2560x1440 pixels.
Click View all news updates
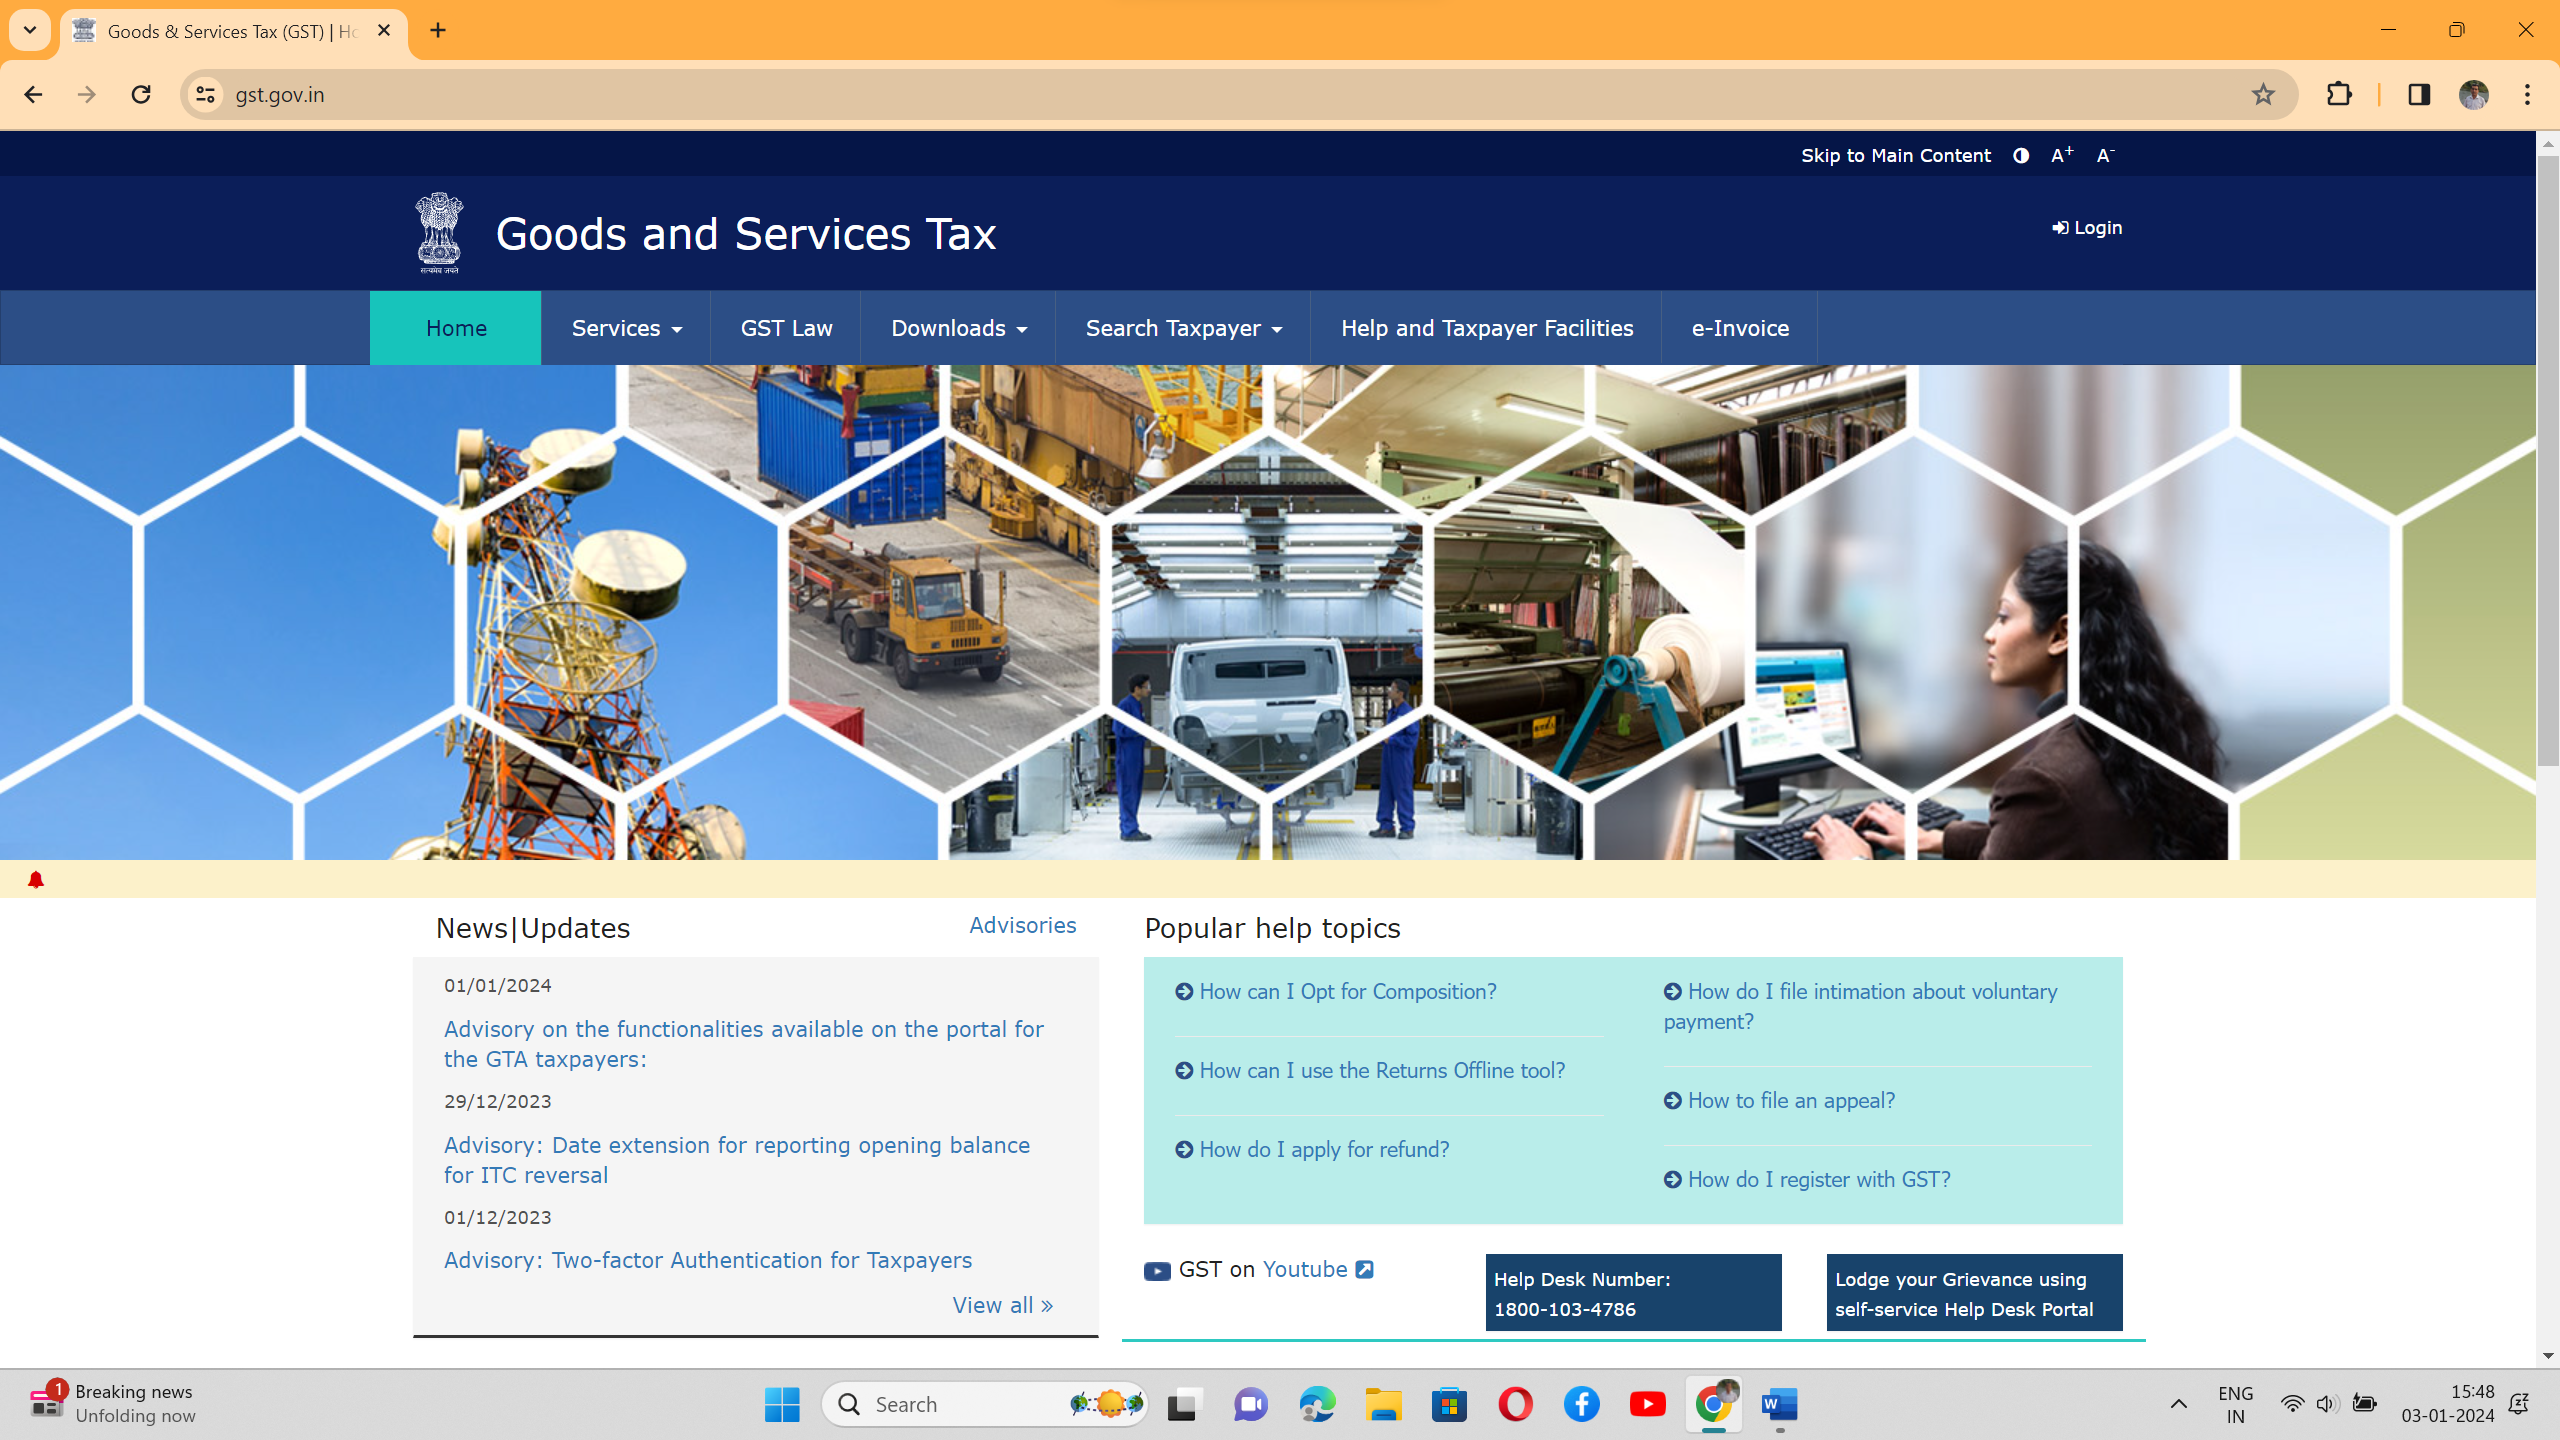(1002, 1305)
